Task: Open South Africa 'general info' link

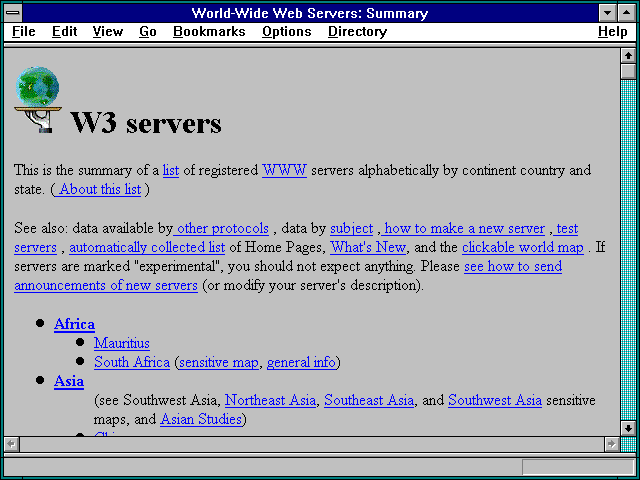Action: coord(301,362)
